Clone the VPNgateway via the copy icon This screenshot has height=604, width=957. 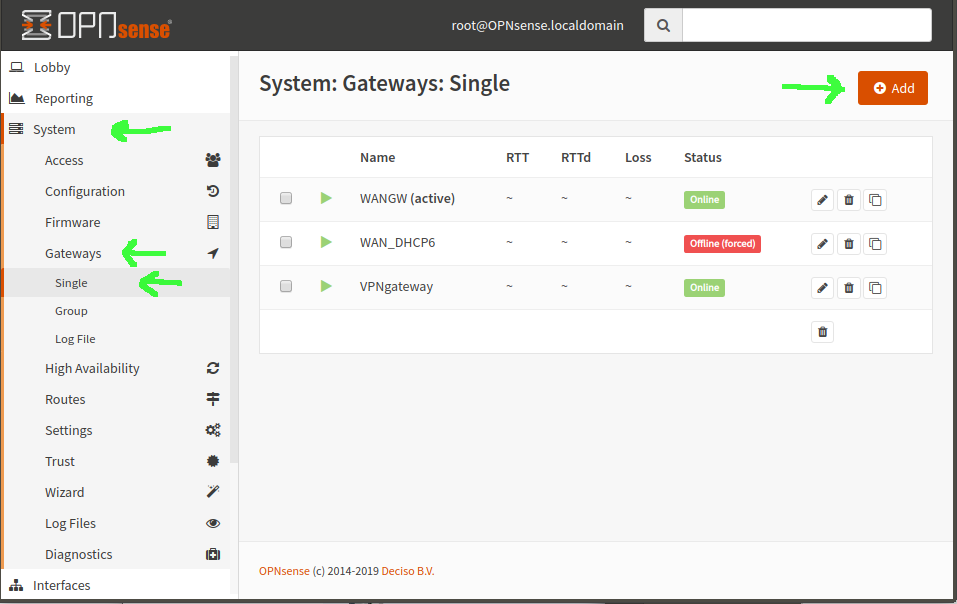point(875,287)
